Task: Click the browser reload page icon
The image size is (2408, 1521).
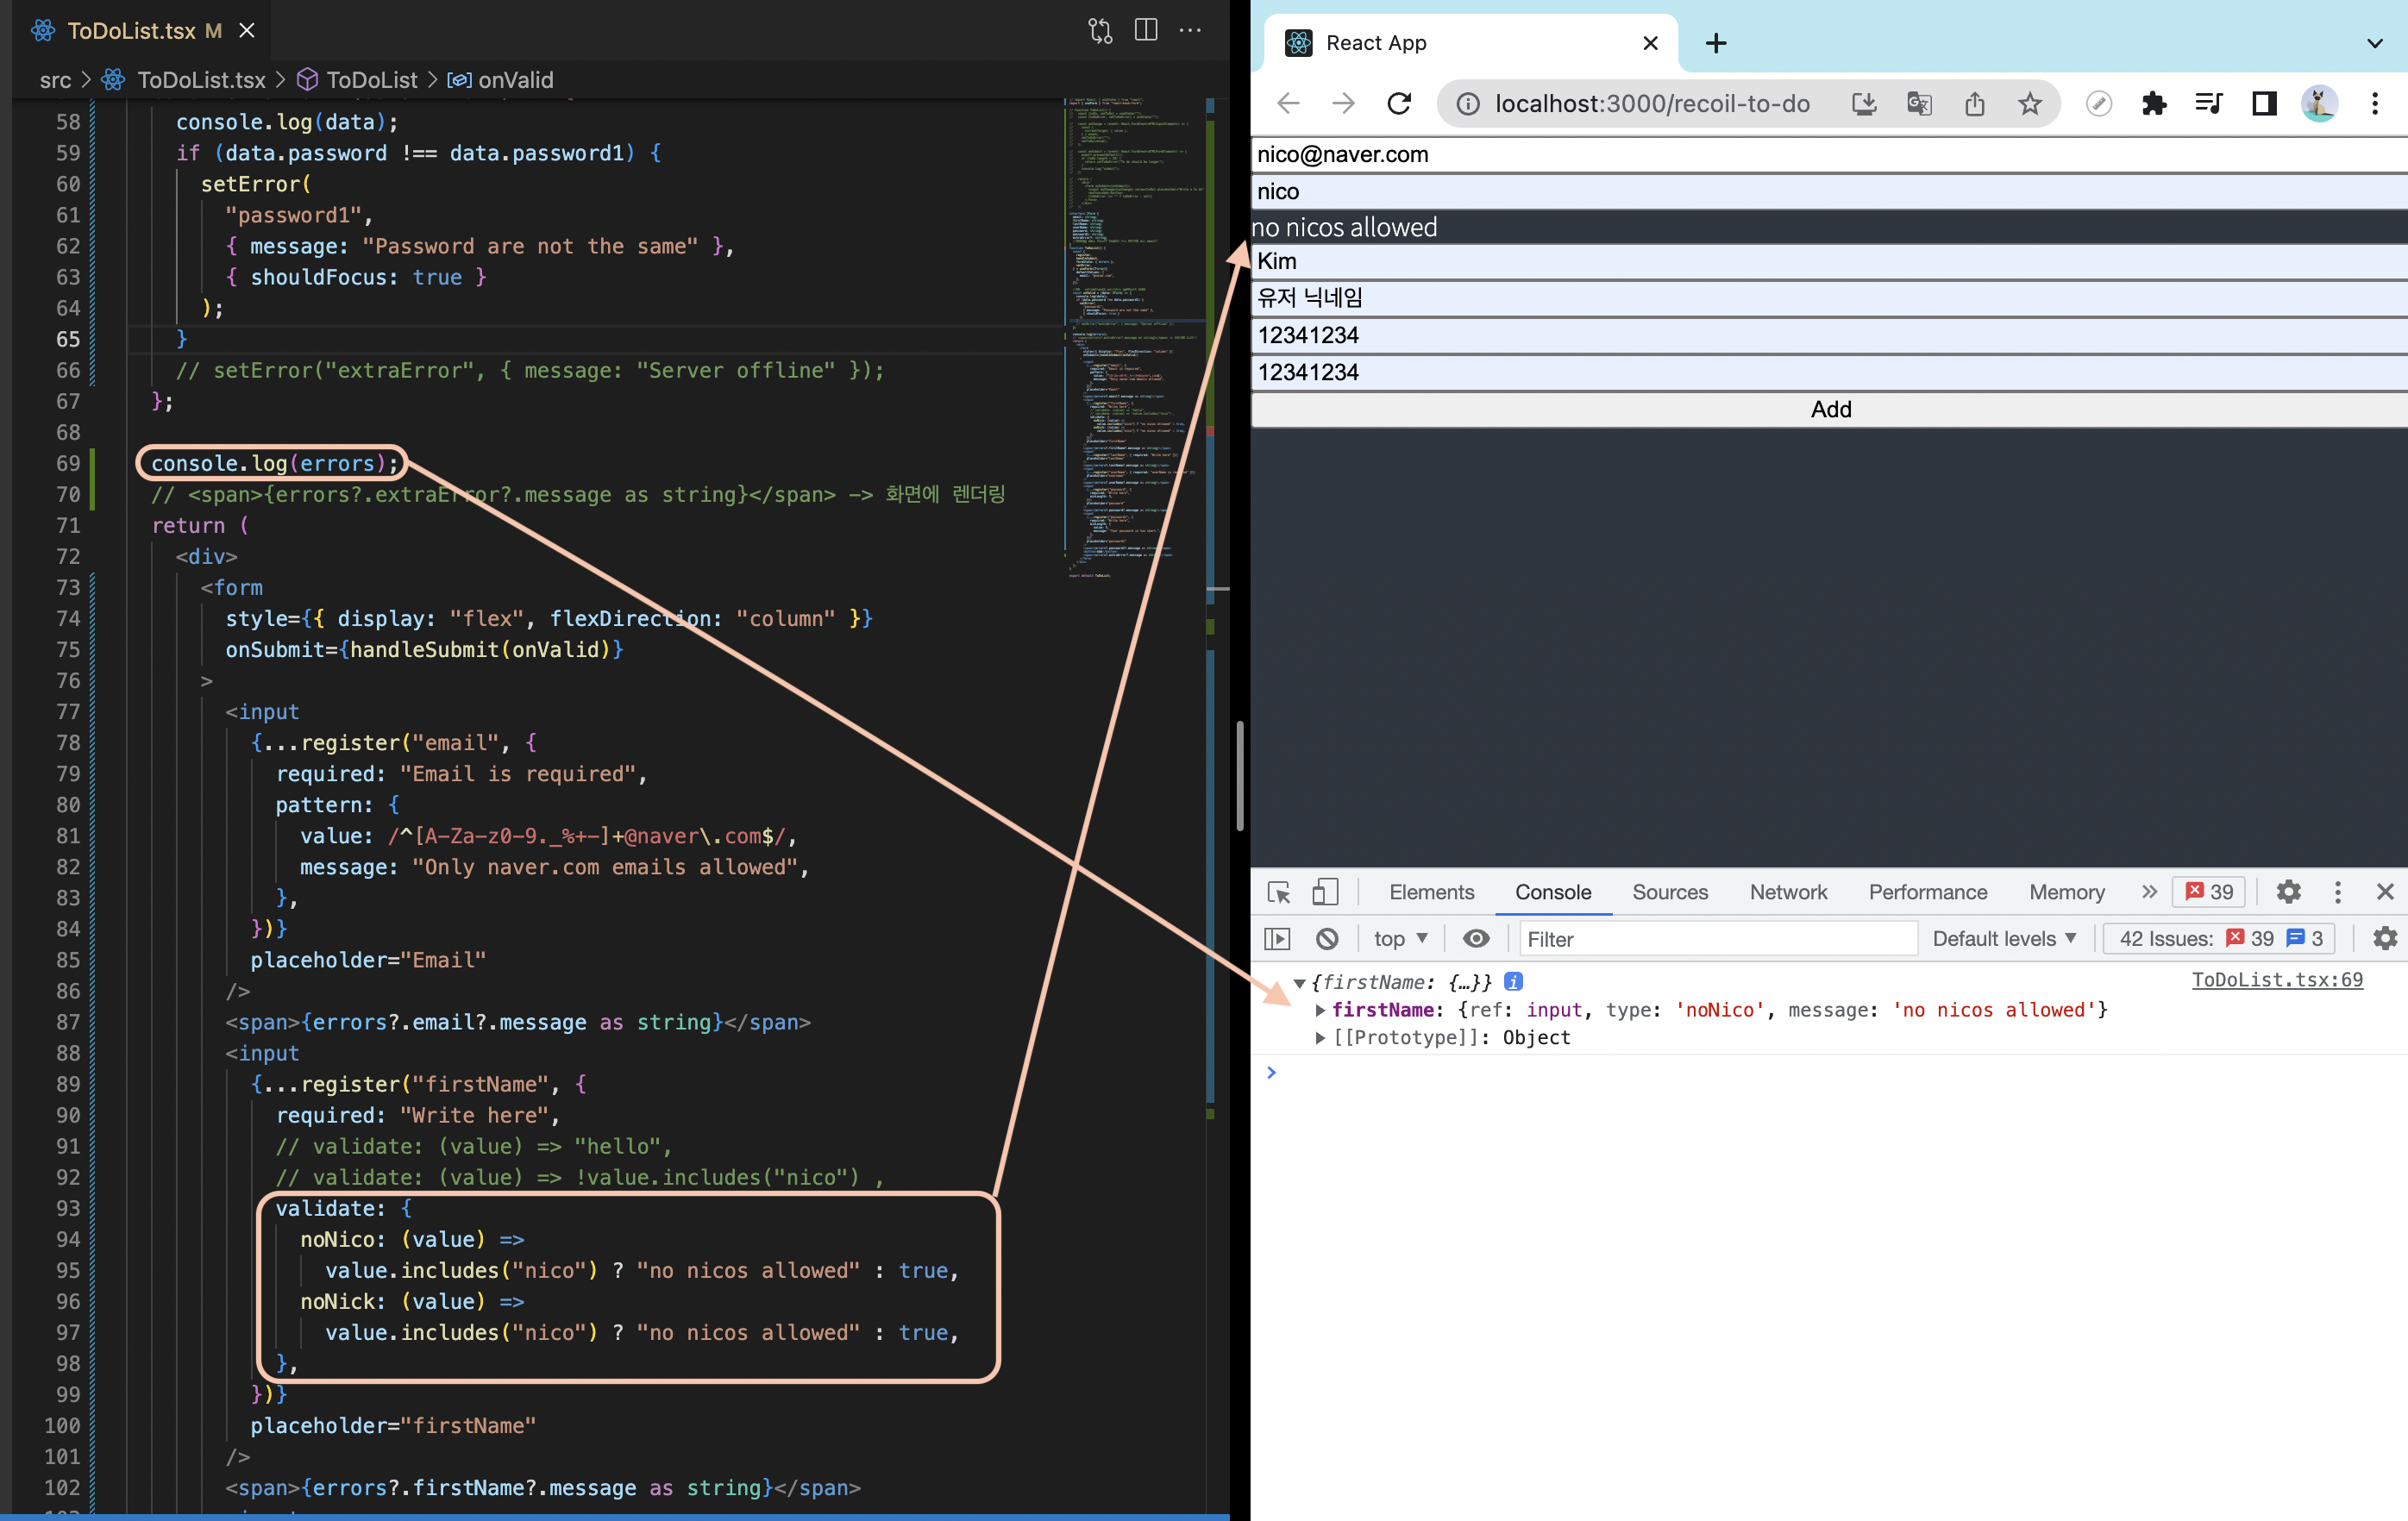Action: click(x=1399, y=103)
